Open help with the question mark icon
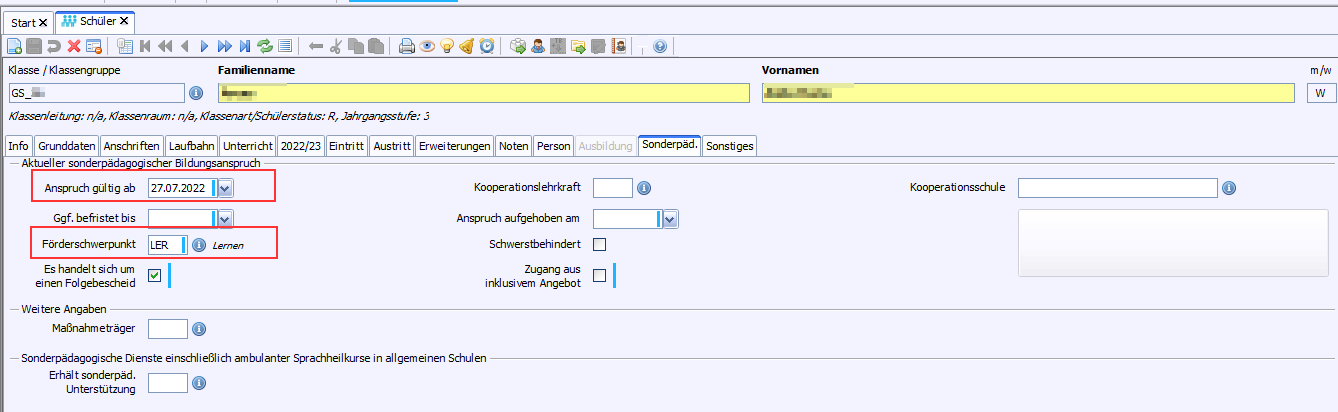Image resolution: width=1338 pixels, height=412 pixels. click(x=660, y=46)
